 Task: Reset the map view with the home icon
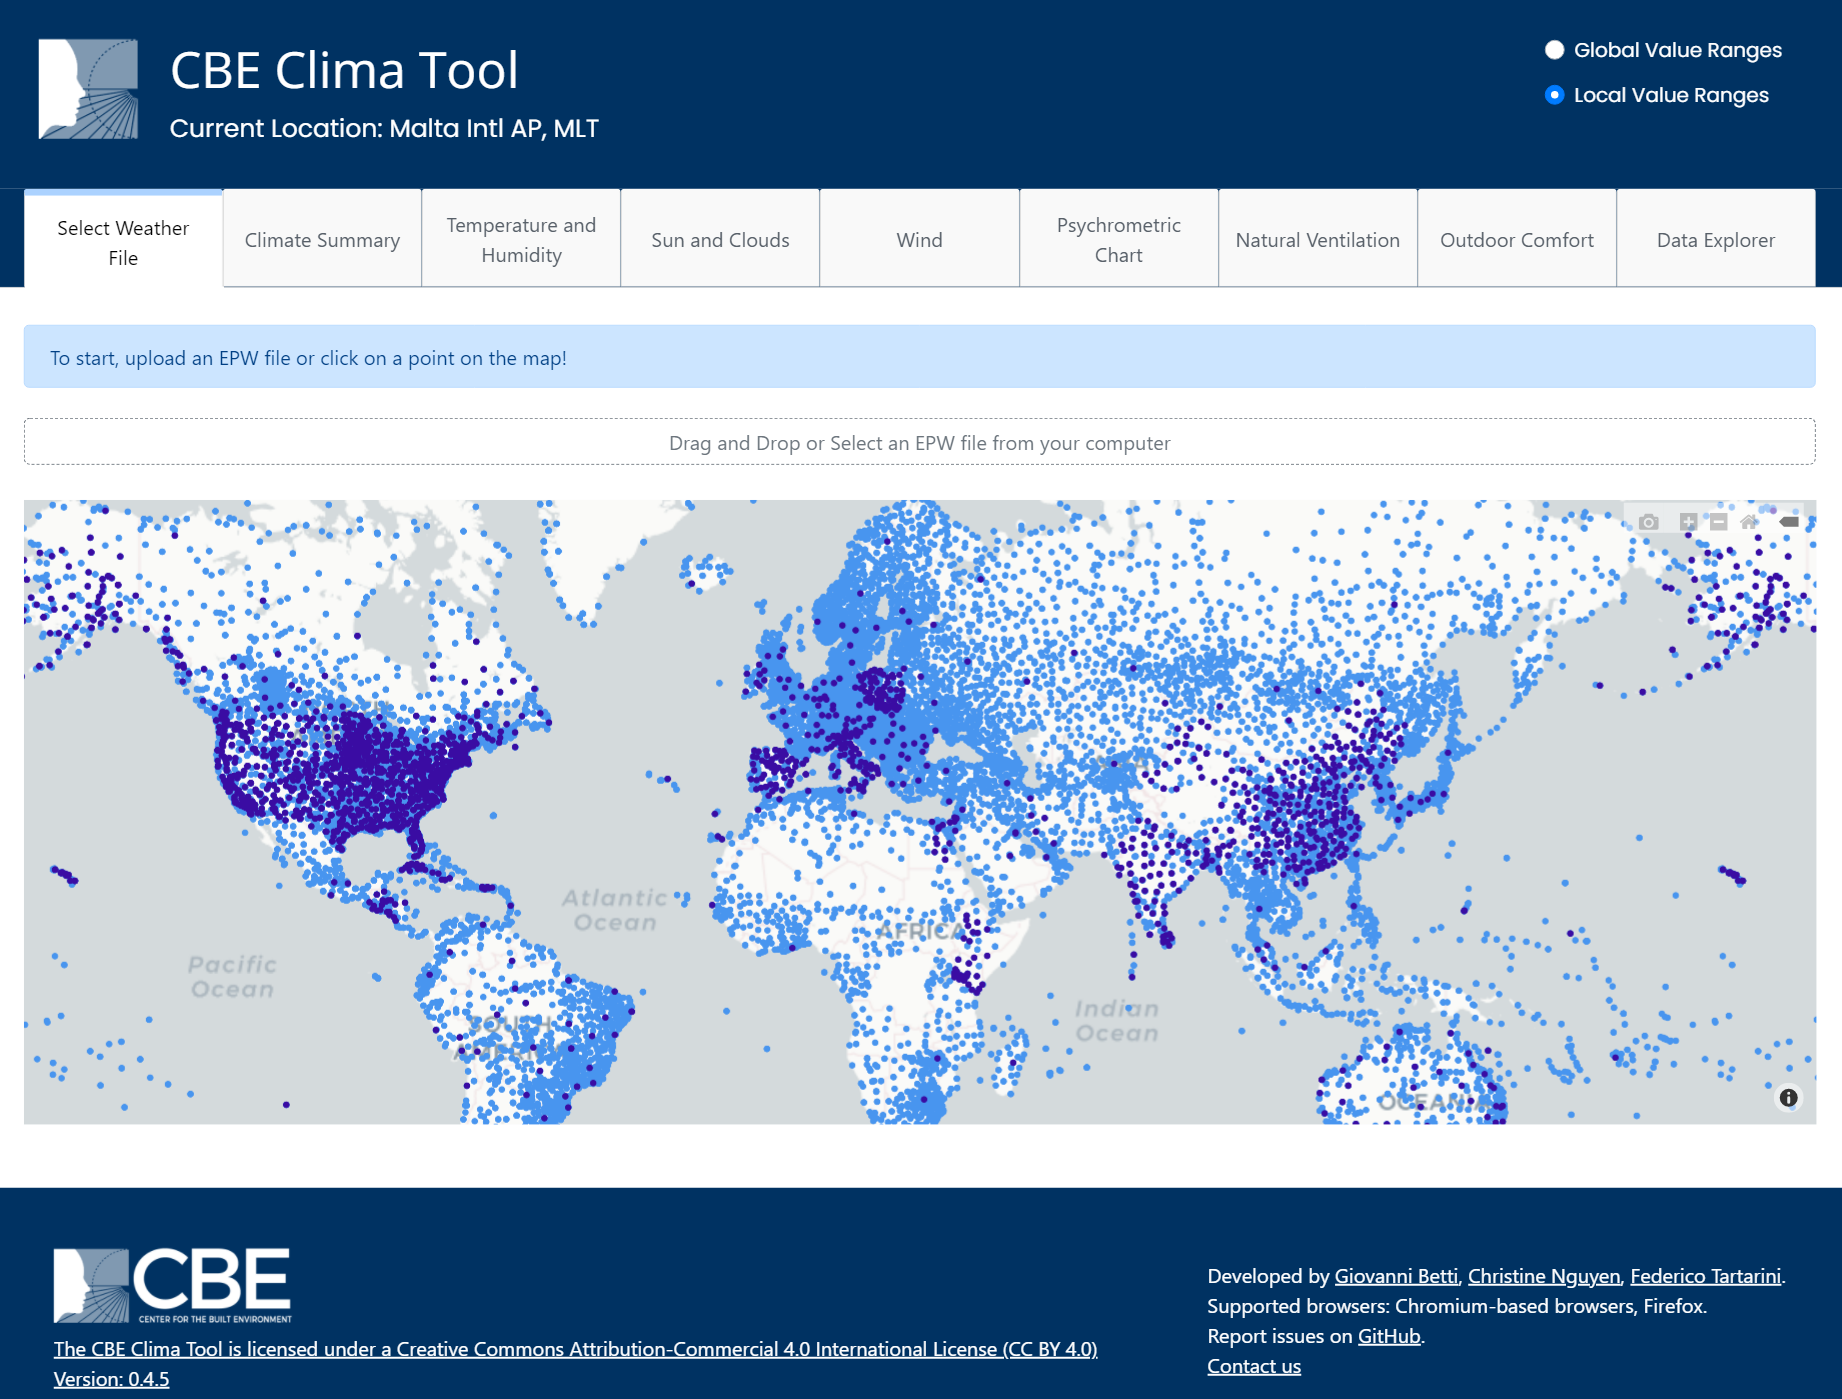[x=1749, y=522]
